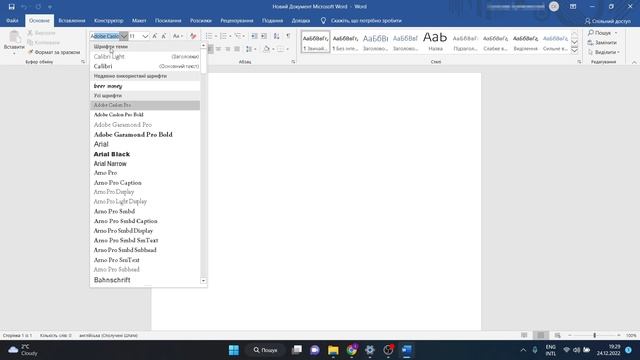The width and height of the screenshot is (640, 360).
Task: Select Adobe Caslon Pro Bold font
Action: pos(145,115)
